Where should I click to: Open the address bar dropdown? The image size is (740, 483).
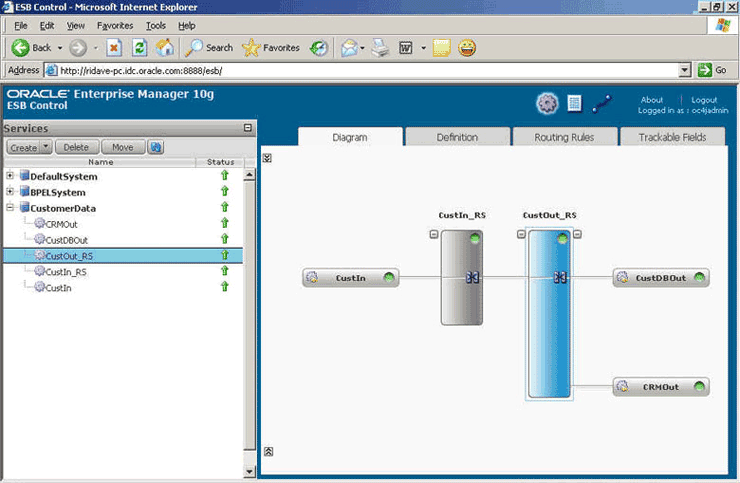pyautogui.click(x=685, y=70)
